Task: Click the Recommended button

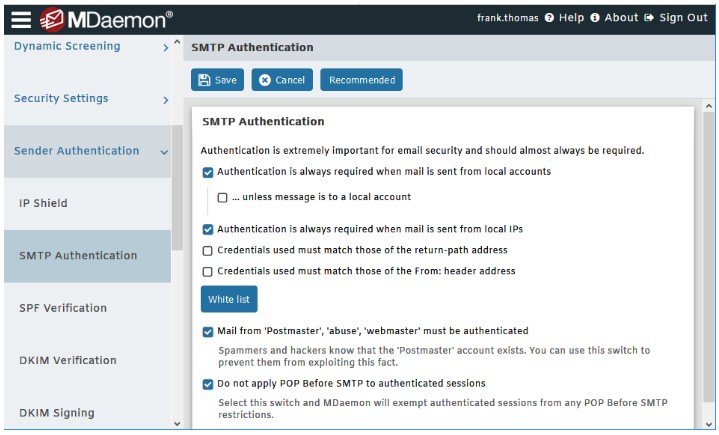Action: coord(361,80)
